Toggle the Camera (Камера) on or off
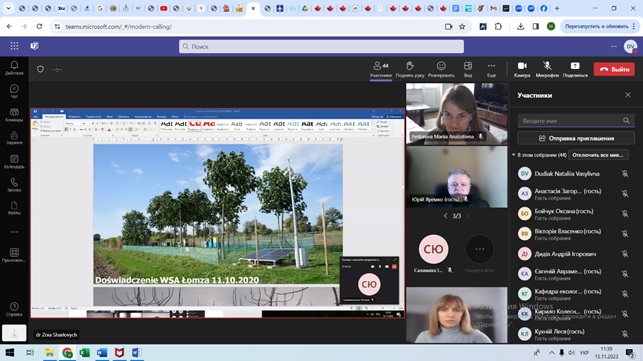 click(522, 69)
